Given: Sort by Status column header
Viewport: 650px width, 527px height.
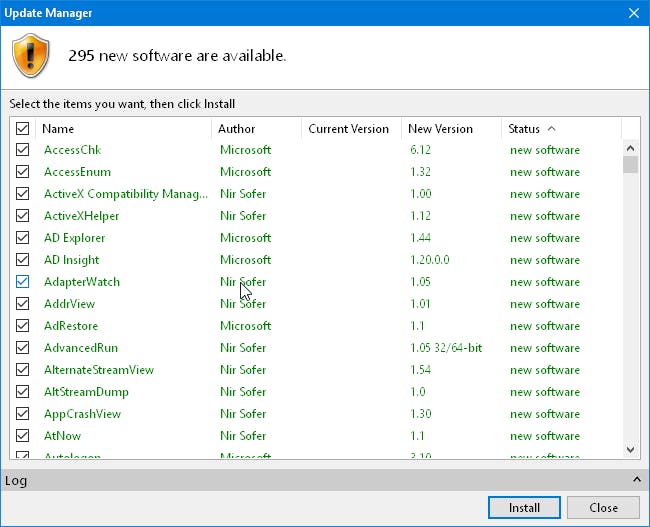Looking at the screenshot, I should [562, 129].
